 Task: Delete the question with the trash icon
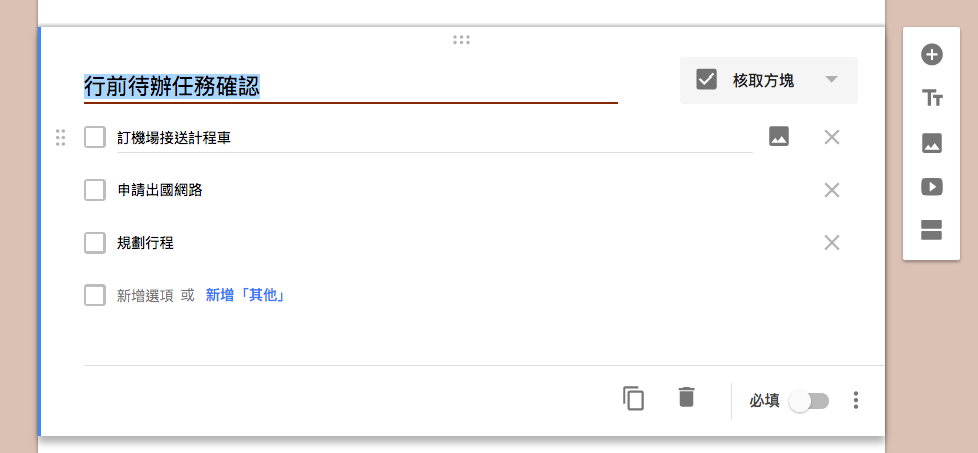click(x=686, y=397)
